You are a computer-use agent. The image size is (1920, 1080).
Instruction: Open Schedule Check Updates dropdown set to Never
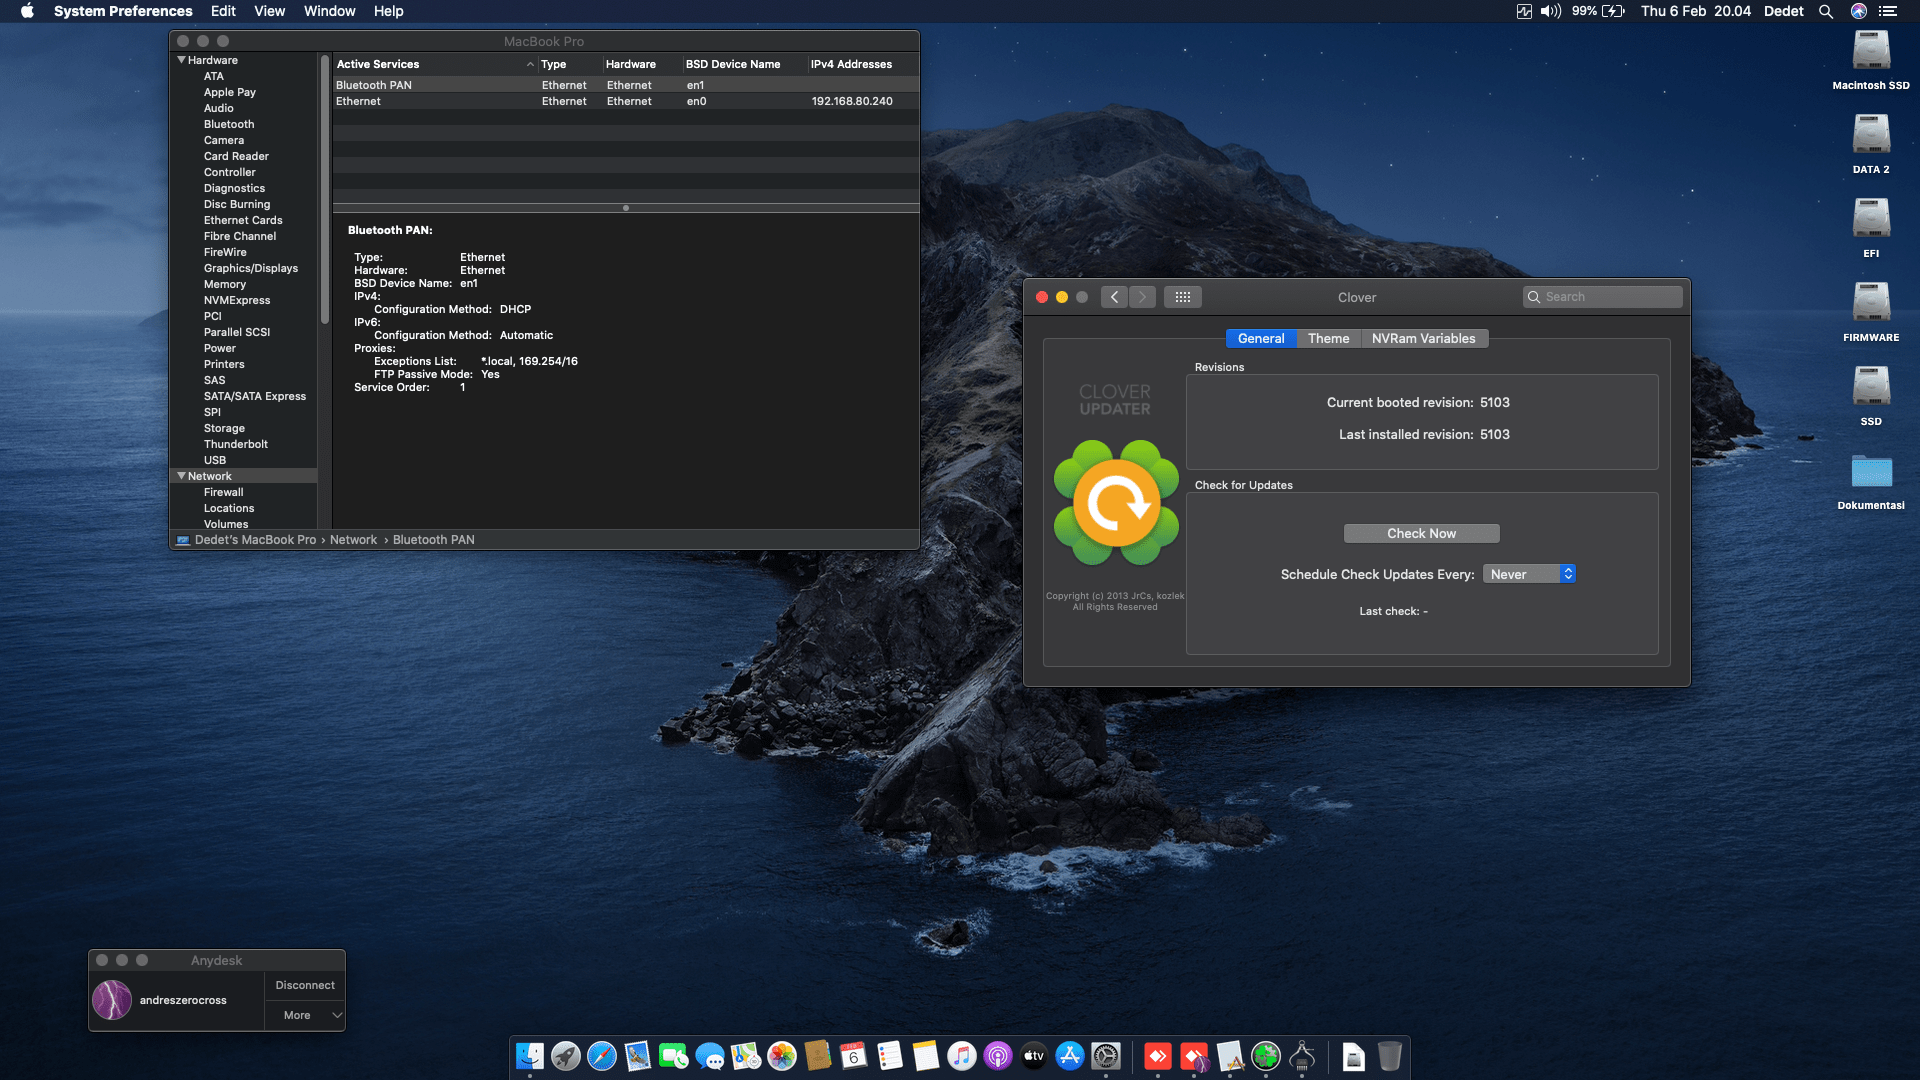(x=1529, y=574)
